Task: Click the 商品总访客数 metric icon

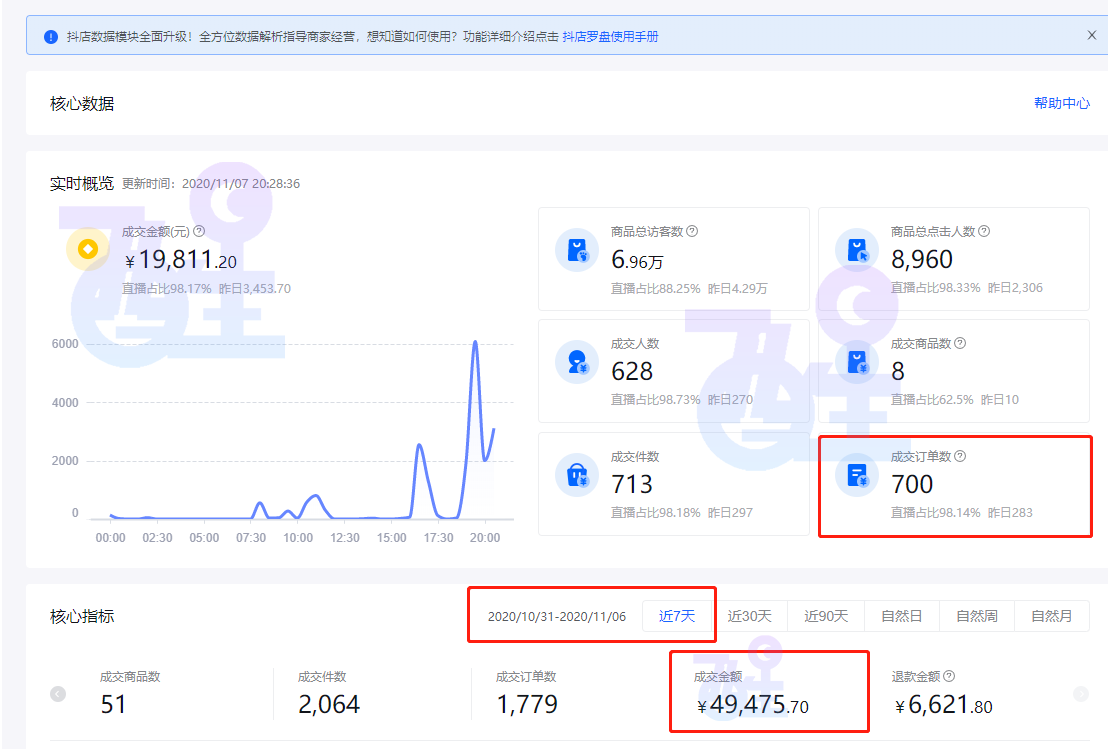Action: click(577, 251)
